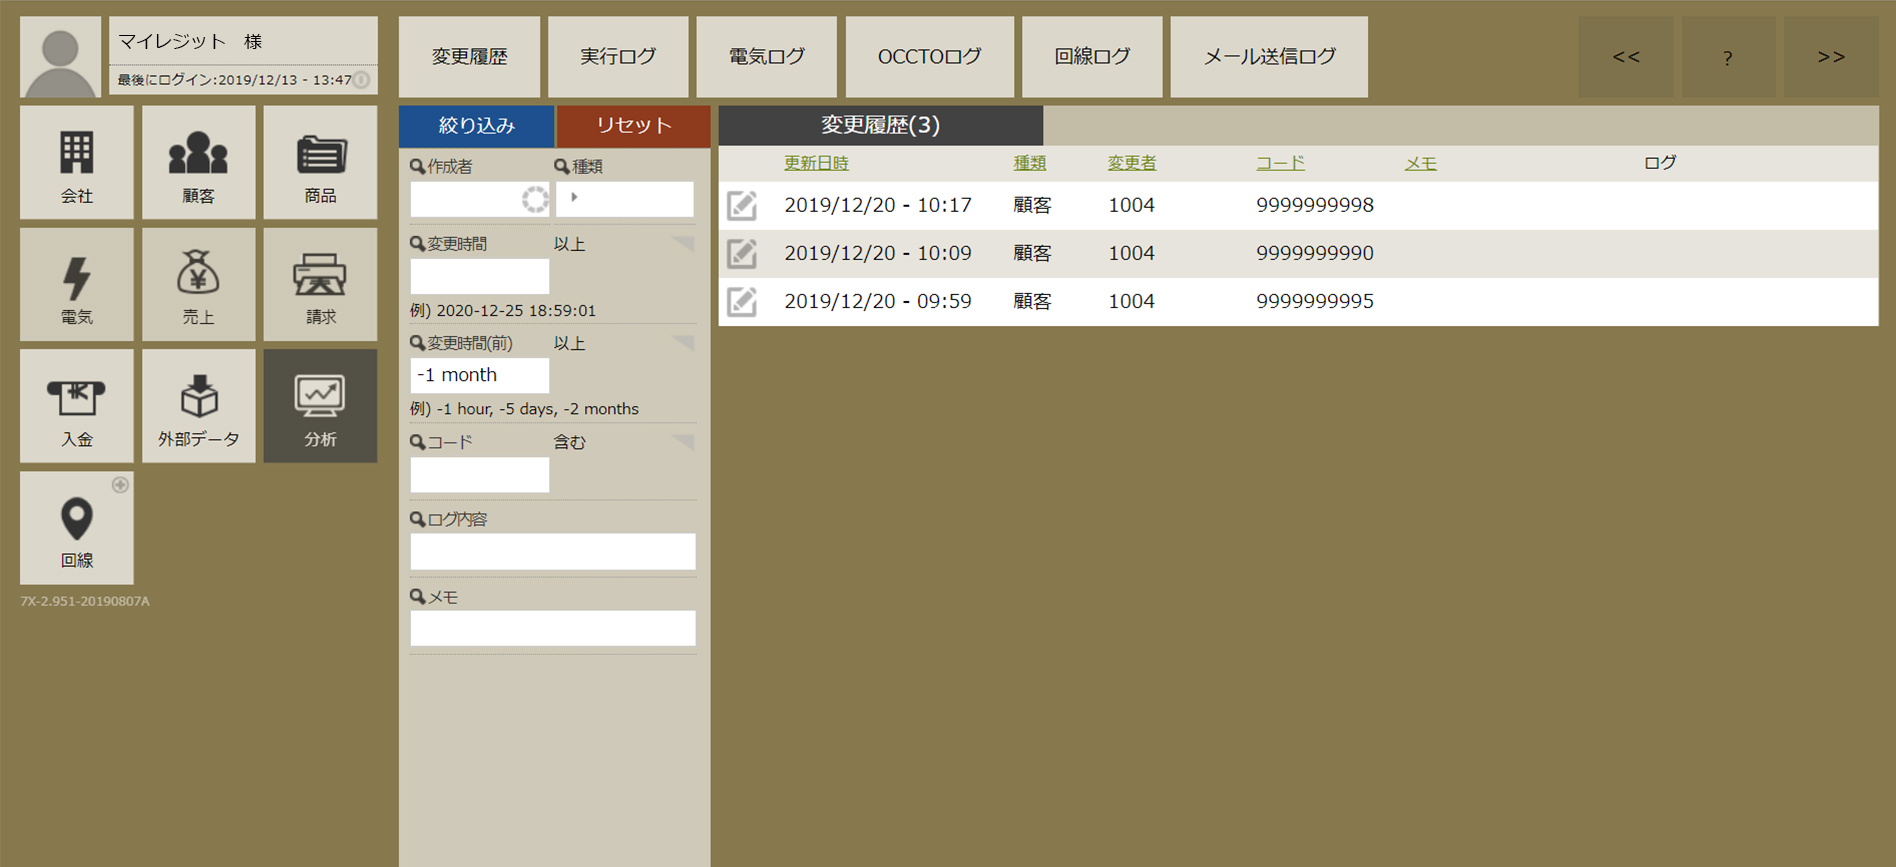Apply filters with 絞り込み button

pyautogui.click(x=476, y=126)
